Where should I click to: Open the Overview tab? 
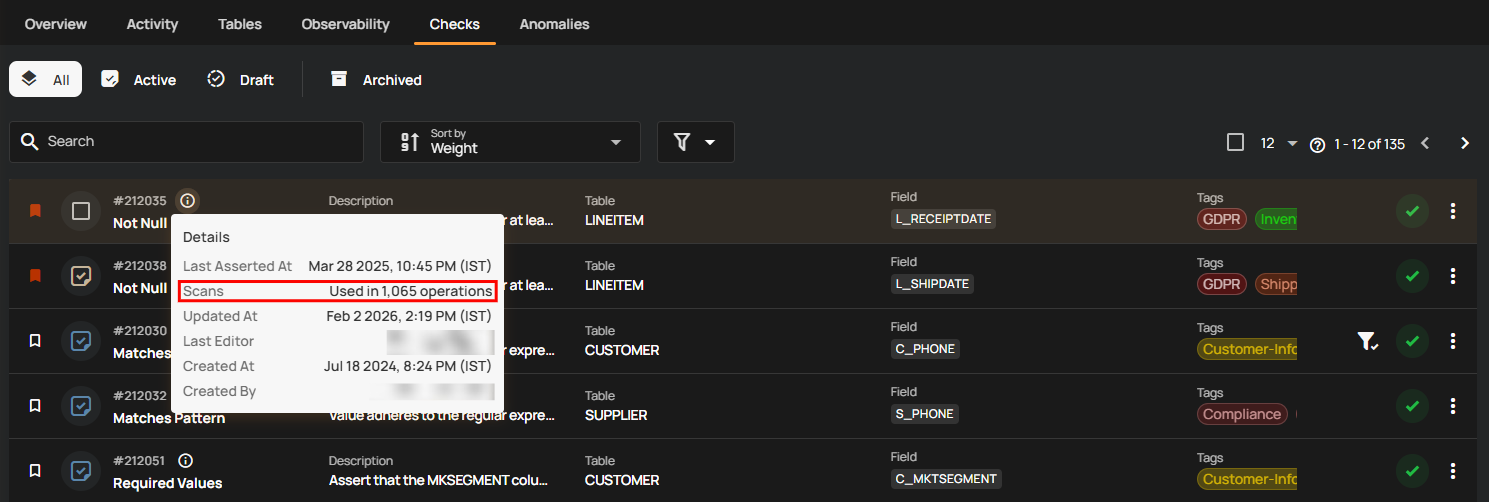coord(56,24)
